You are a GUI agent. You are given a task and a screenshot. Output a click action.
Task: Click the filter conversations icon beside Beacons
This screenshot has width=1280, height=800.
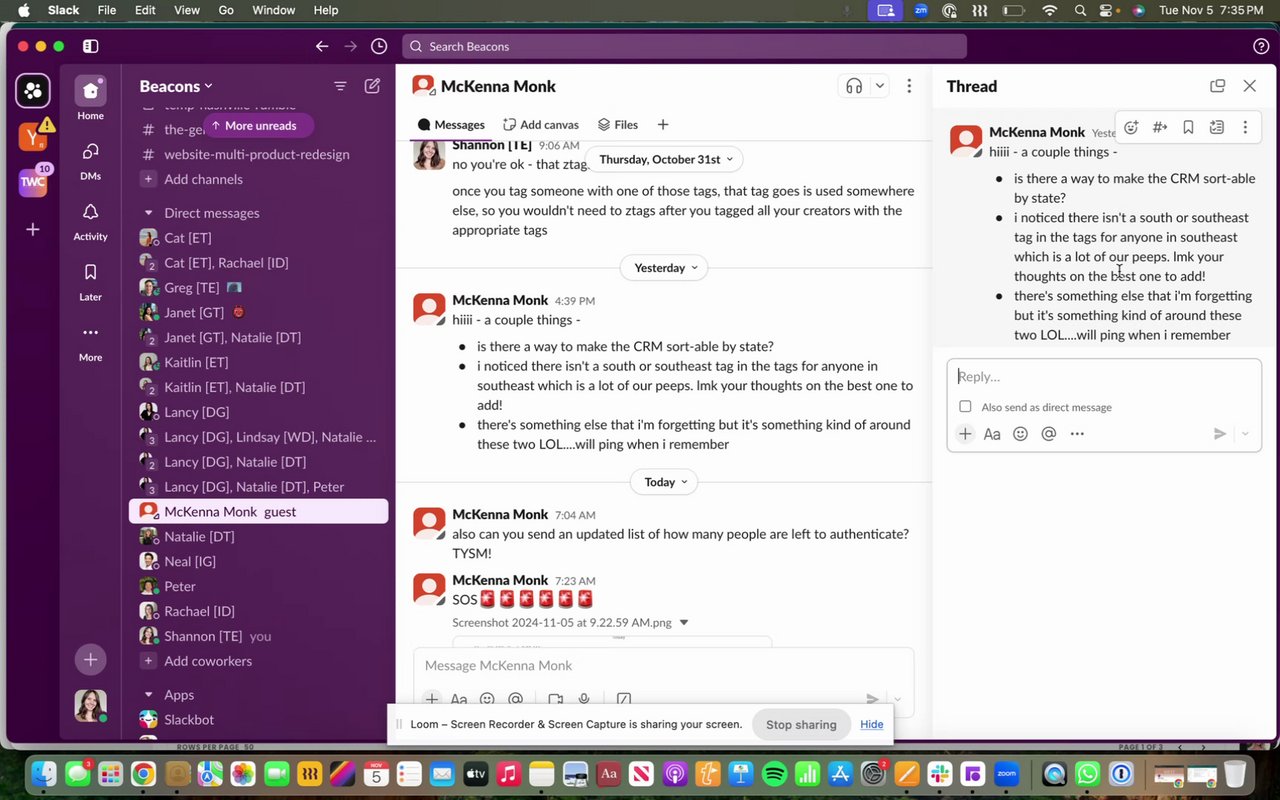[340, 86]
